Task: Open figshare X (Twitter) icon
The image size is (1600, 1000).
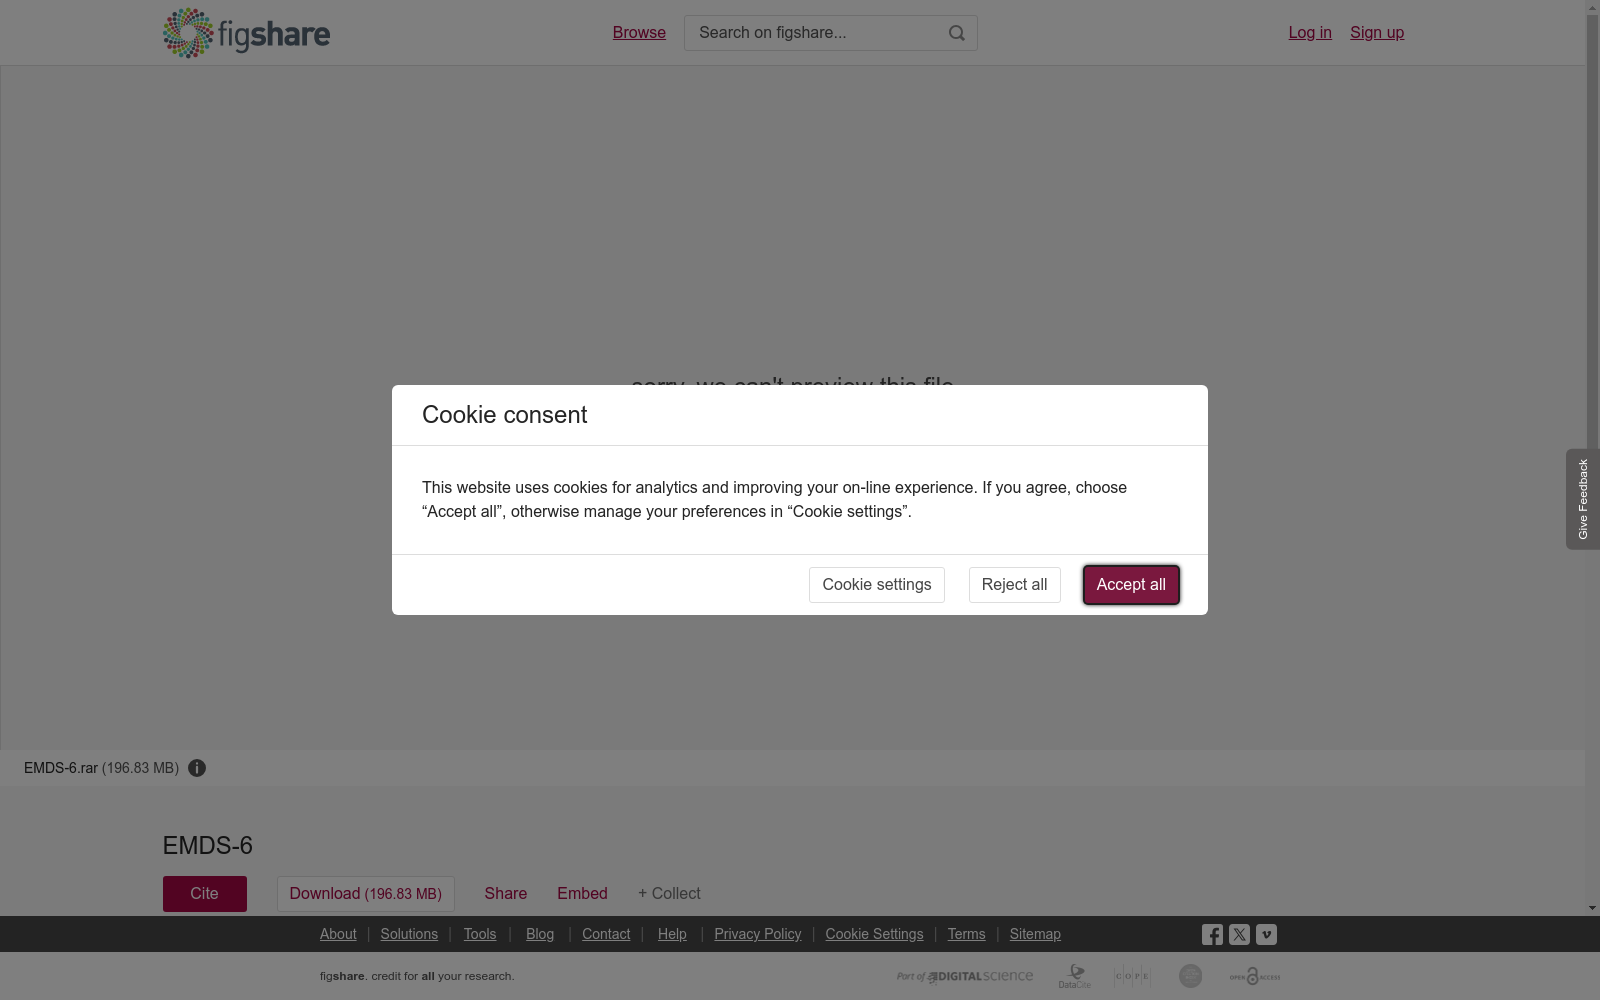Action: pyautogui.click(x=1239, y=934)
